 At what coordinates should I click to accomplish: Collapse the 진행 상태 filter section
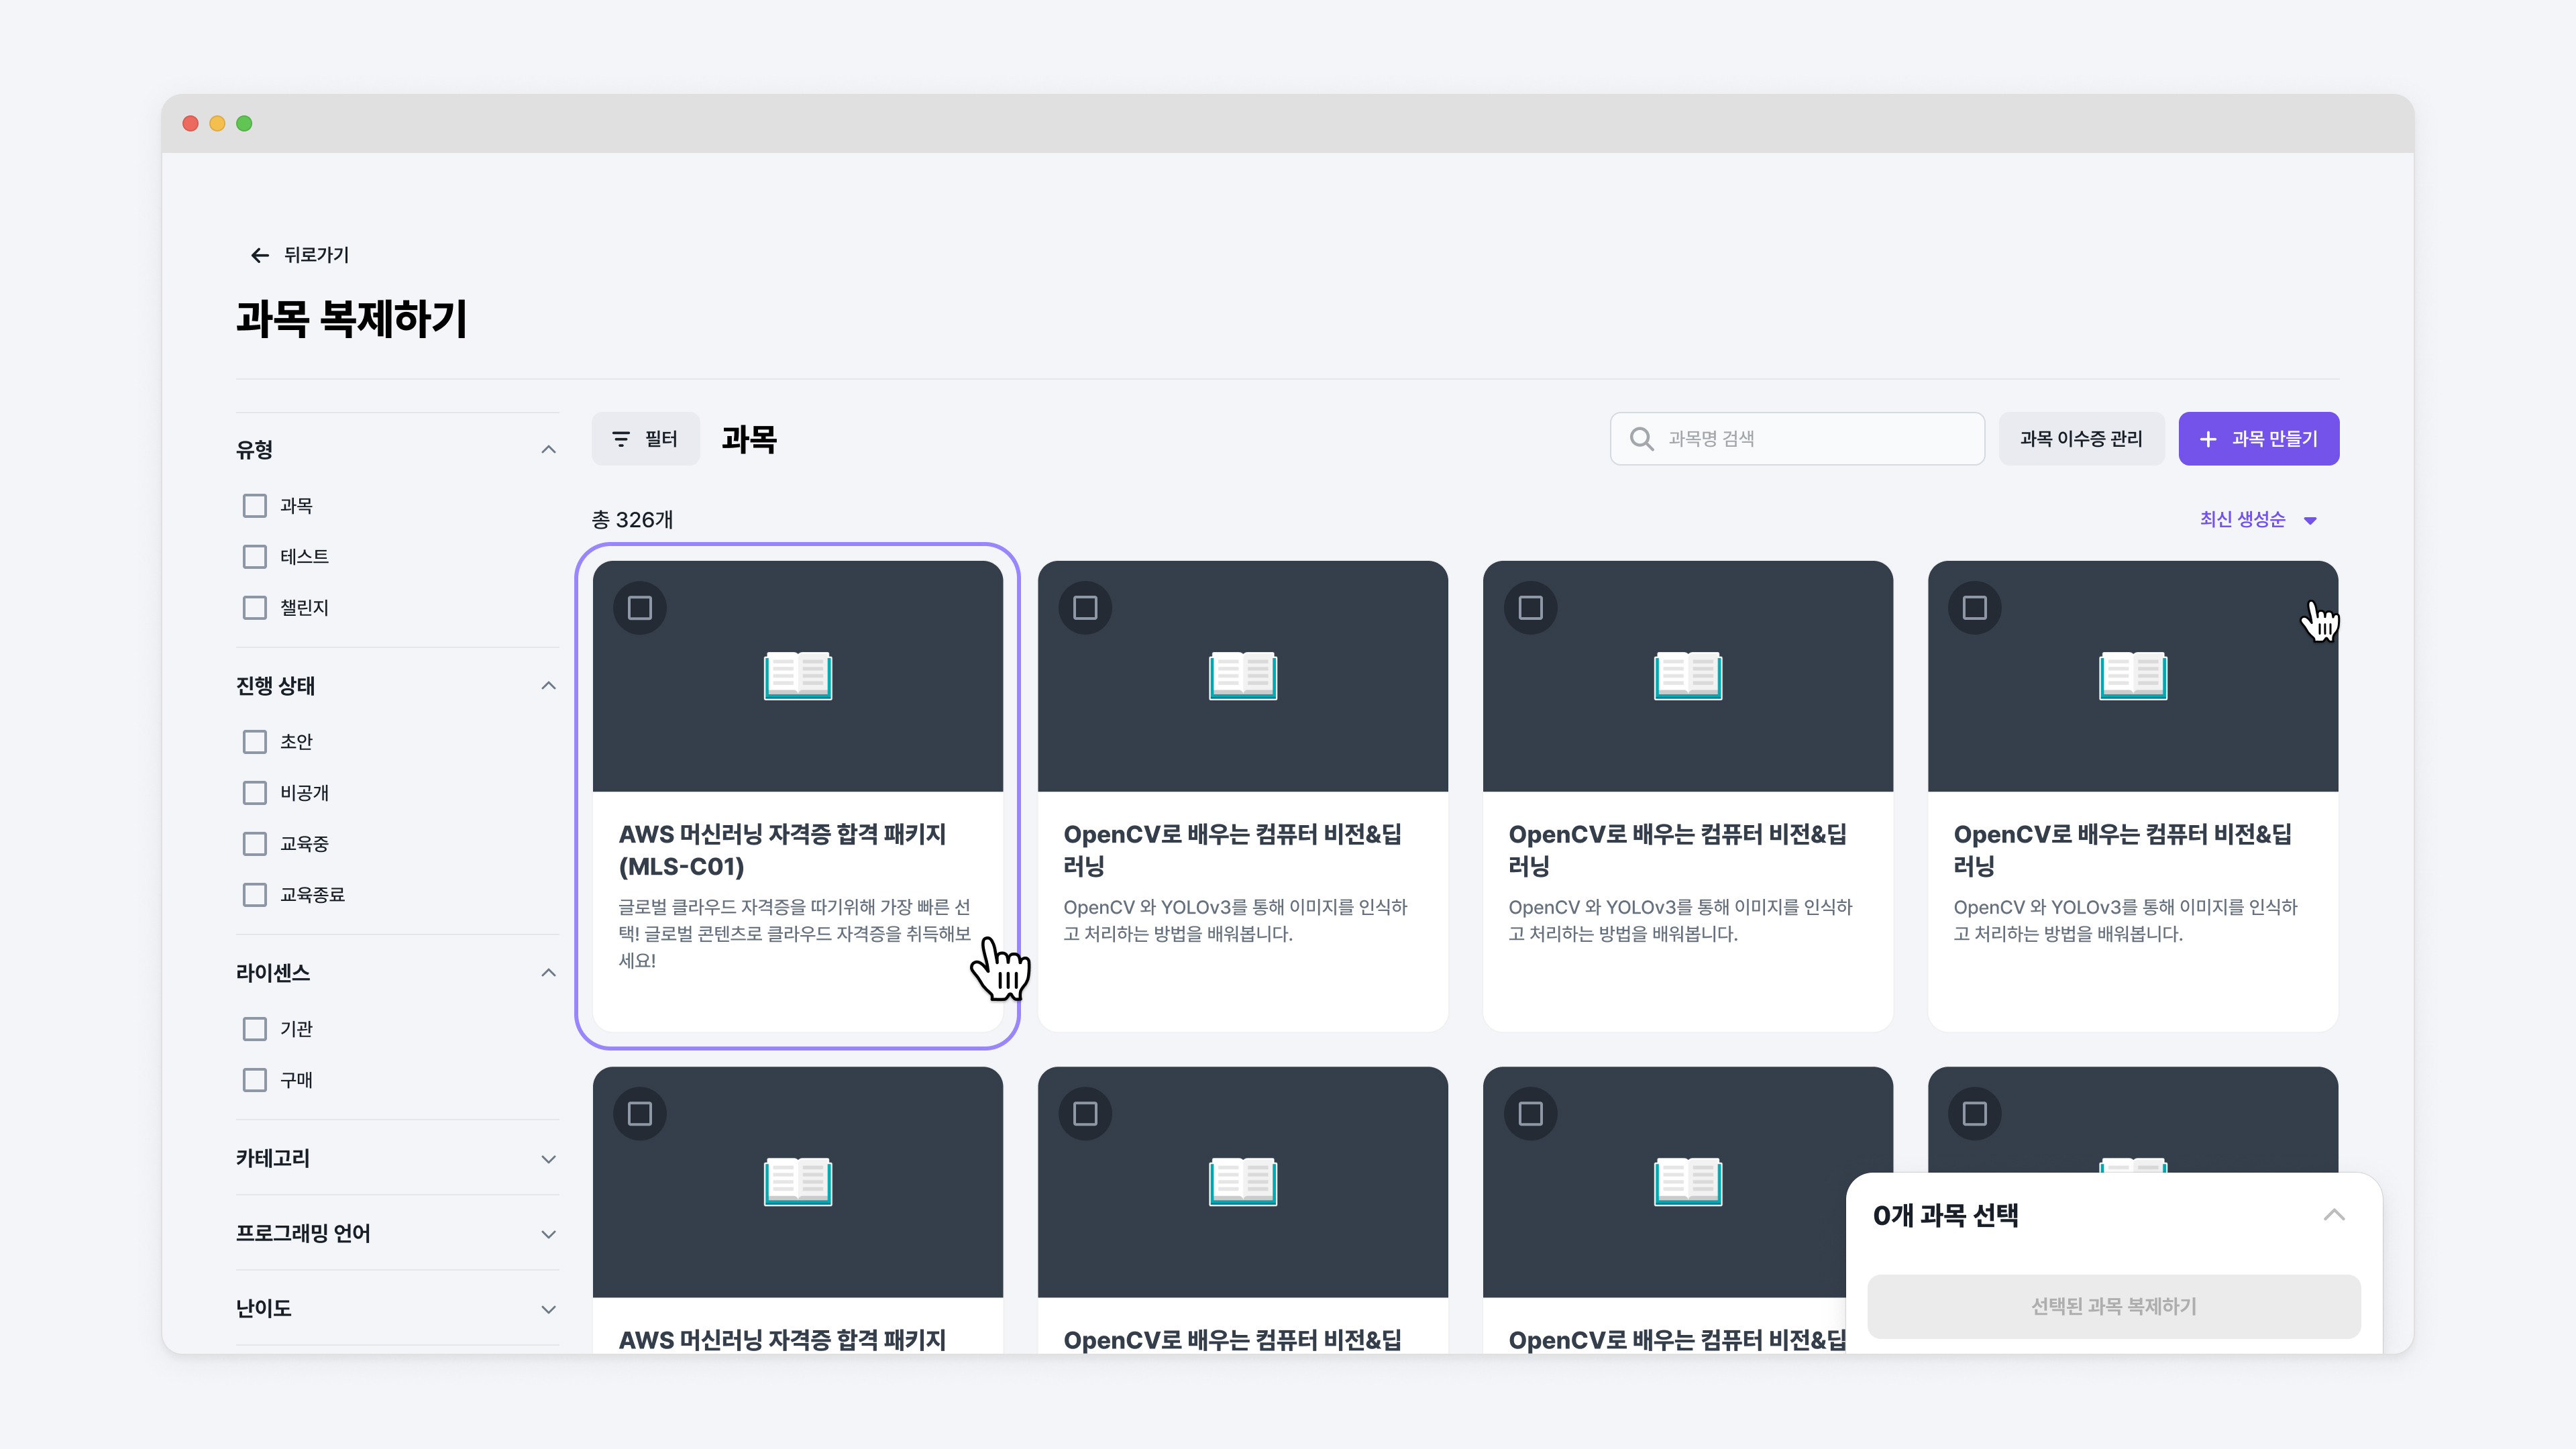click(548, 686)
